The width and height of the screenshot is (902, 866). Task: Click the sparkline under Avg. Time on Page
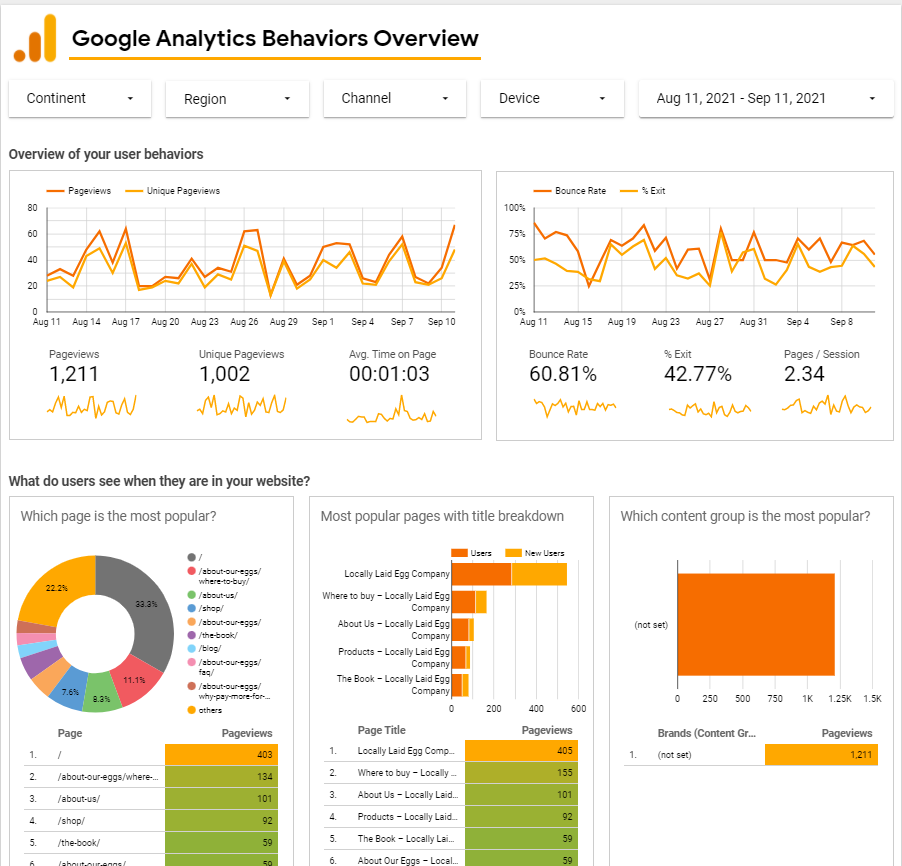coord(391,409)
